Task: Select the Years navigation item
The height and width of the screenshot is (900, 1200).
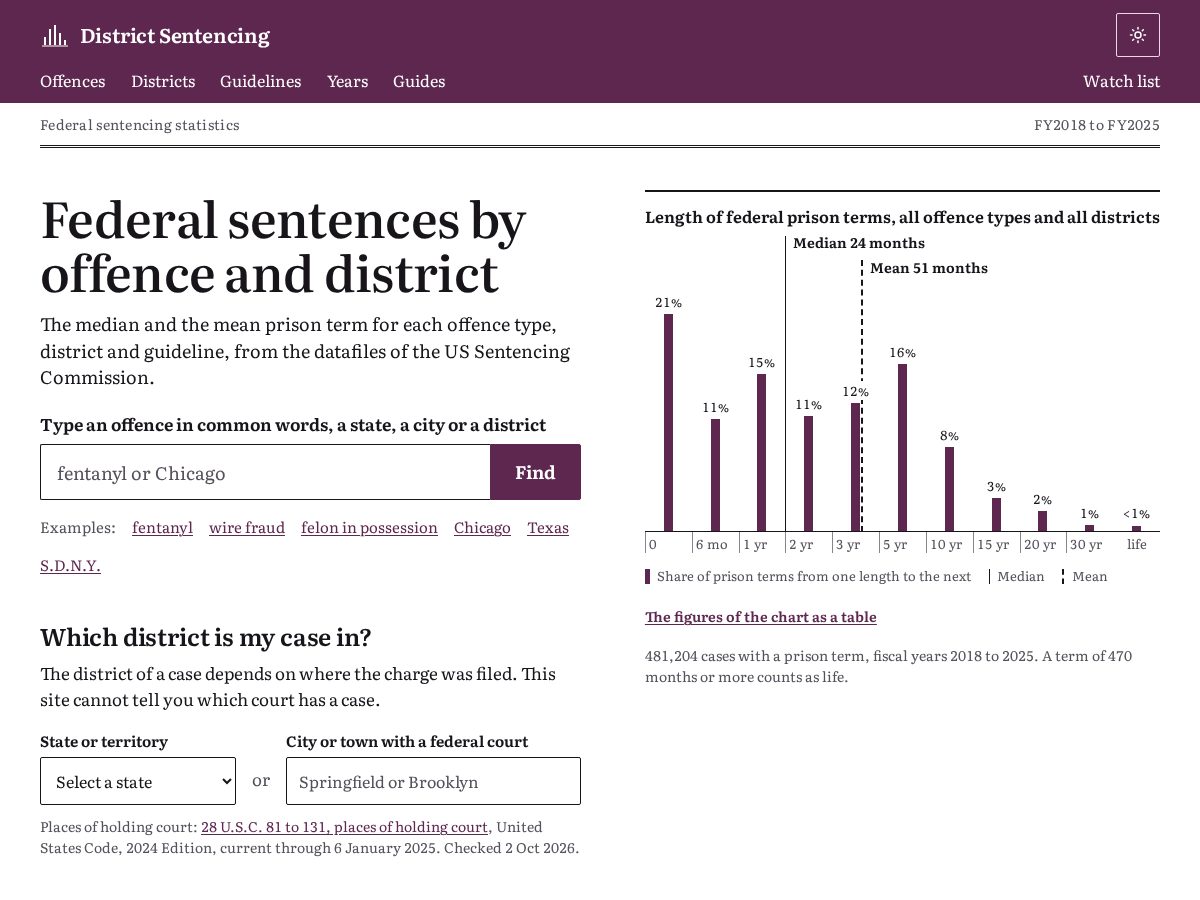Action: point(347,81)
